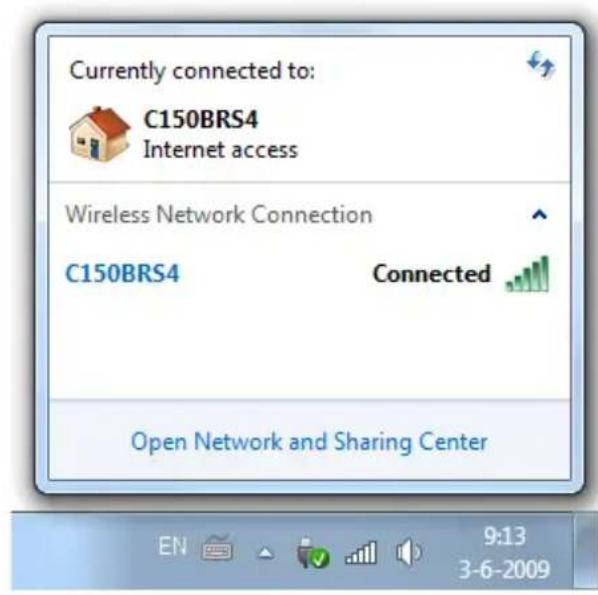Click the Internet access status text

coord(220,150)
